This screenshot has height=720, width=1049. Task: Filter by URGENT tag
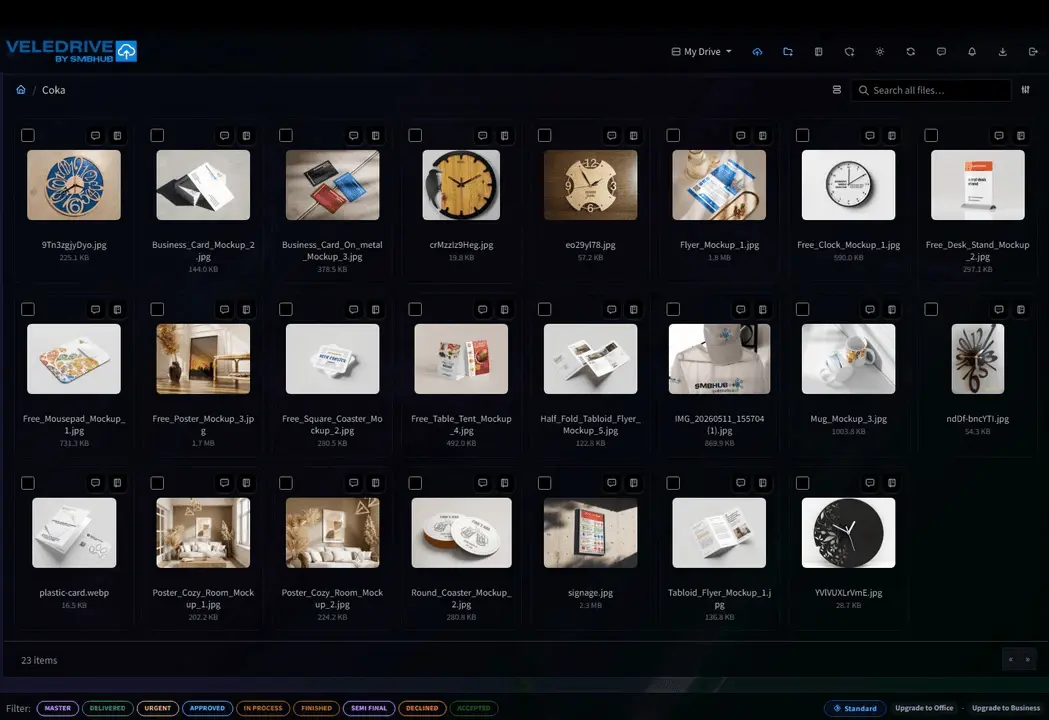point(158,708)
